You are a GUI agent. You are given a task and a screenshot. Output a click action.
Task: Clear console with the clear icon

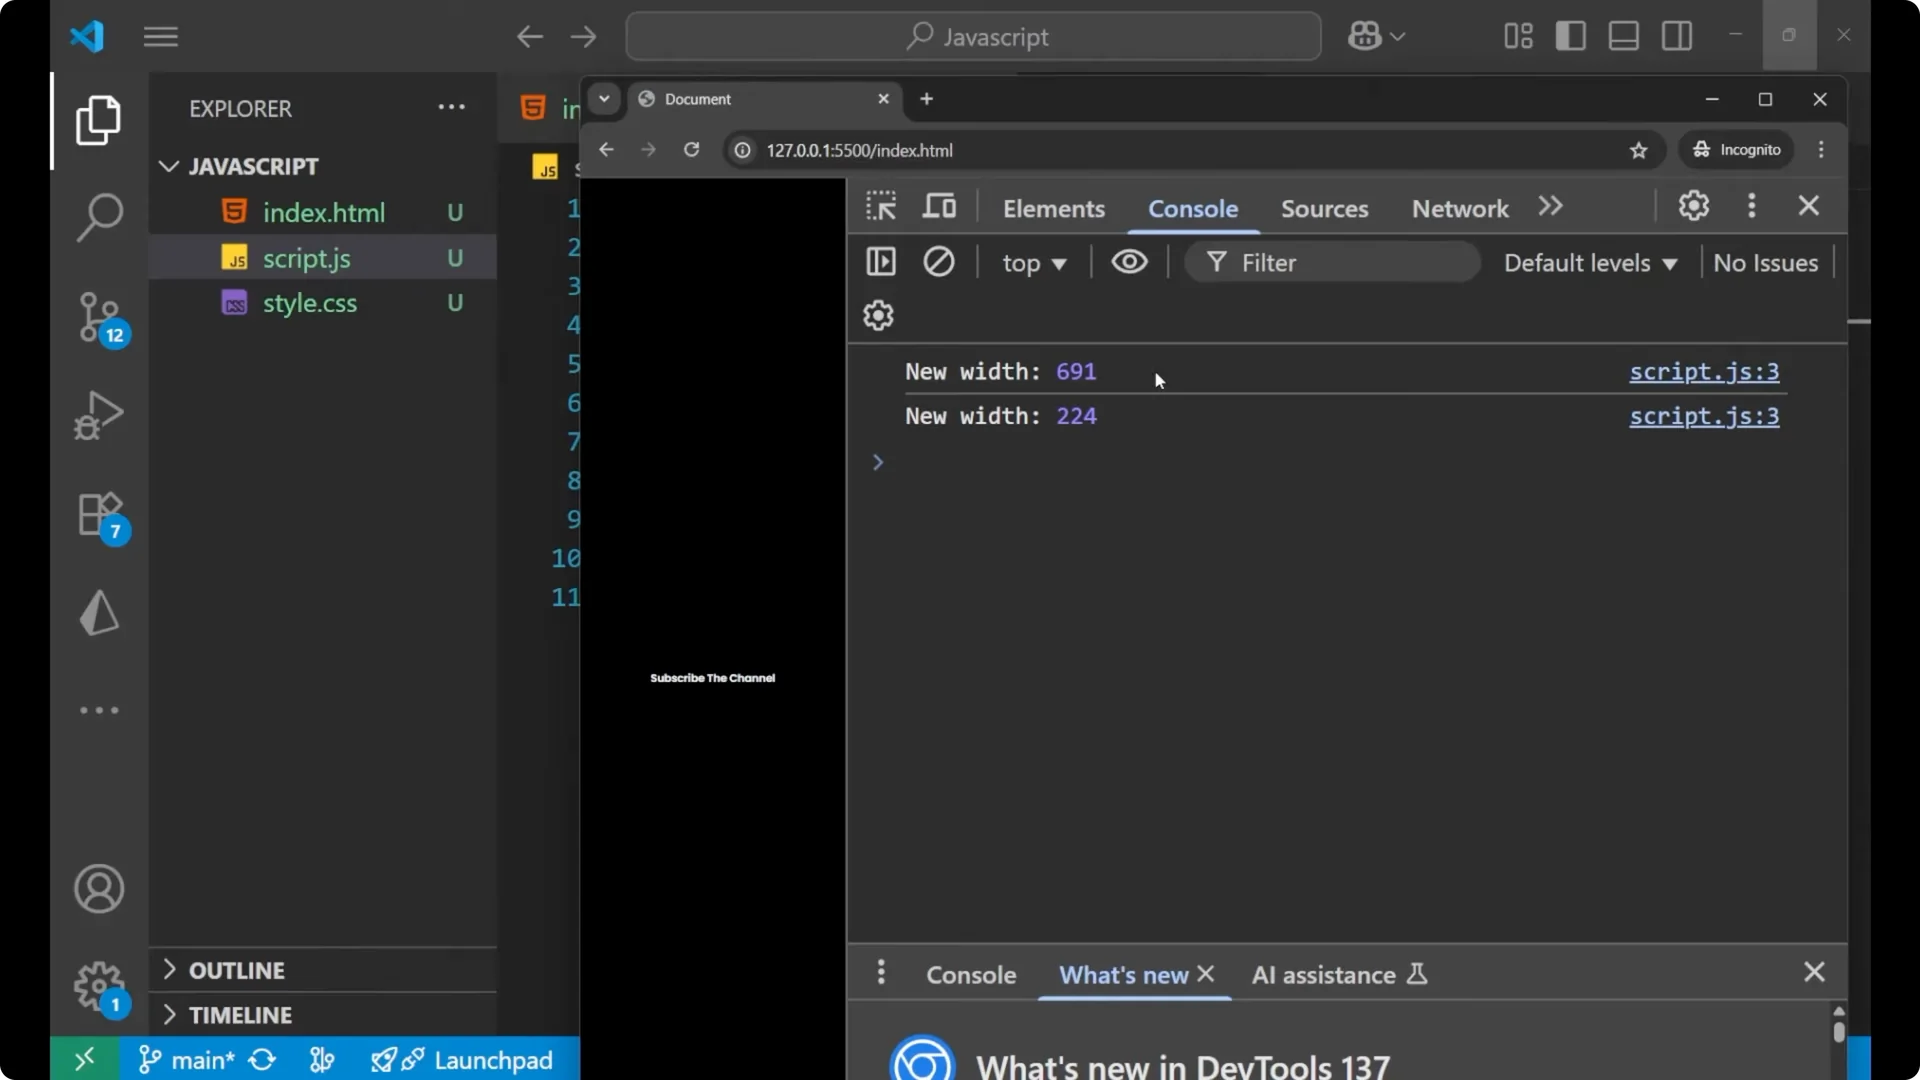tap(938, 262)
